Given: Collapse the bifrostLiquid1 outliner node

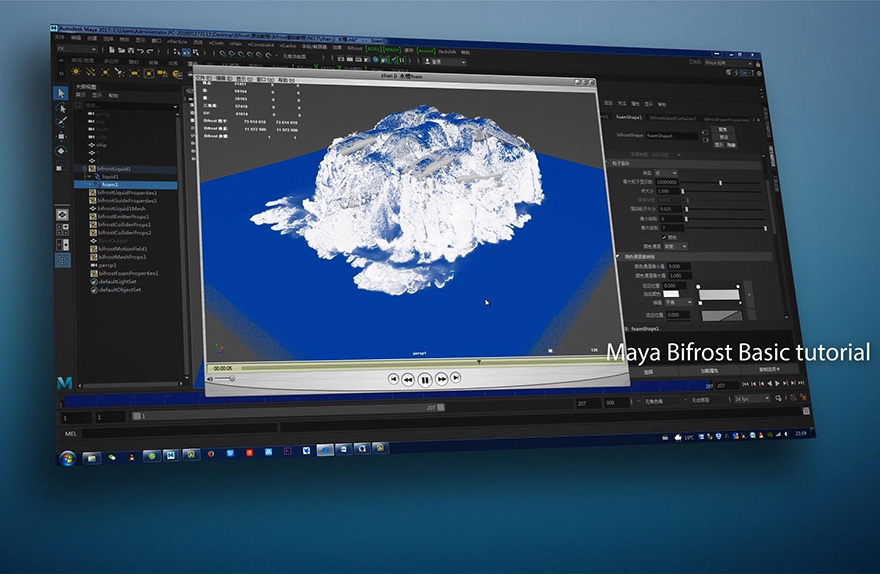Looking at the screenshot, I should [x=85, y=168].
